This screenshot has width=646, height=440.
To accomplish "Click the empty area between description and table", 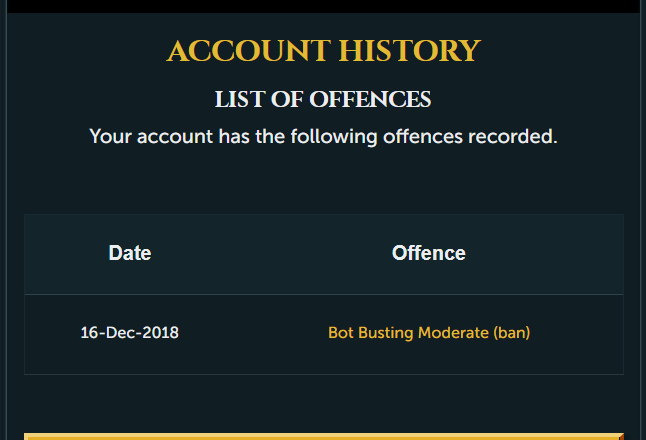I will click(323, 181).
